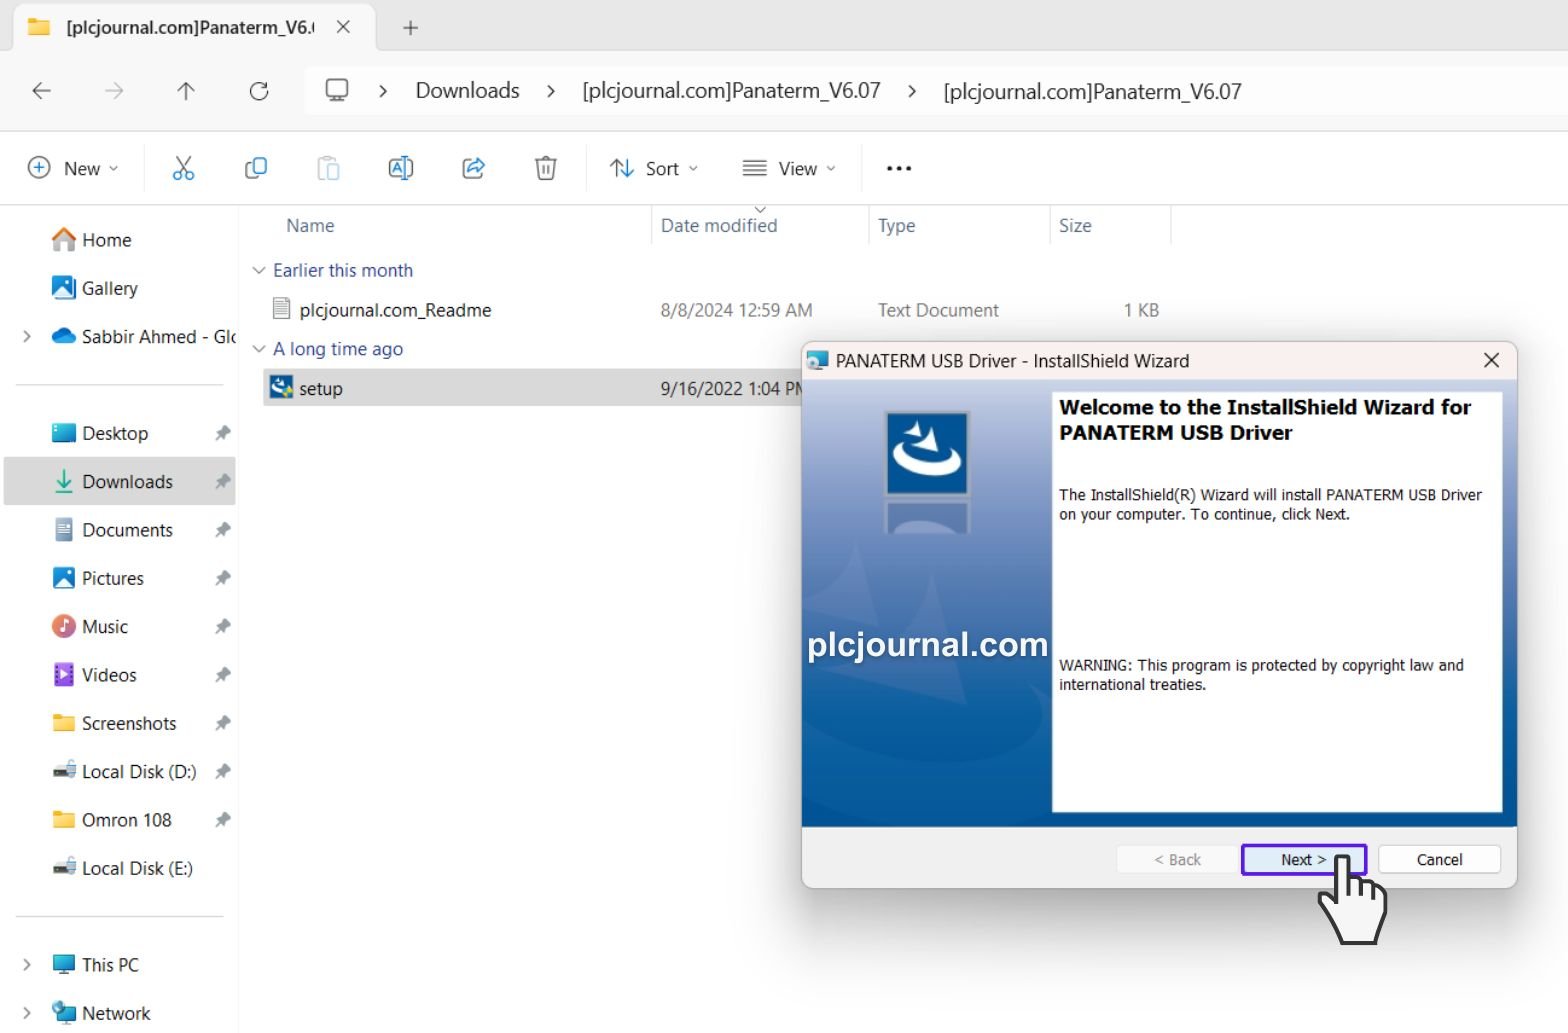Unpin Desktop using its pin icon
Viewport: 1568px width, 1033px height.
coord(222,433)
